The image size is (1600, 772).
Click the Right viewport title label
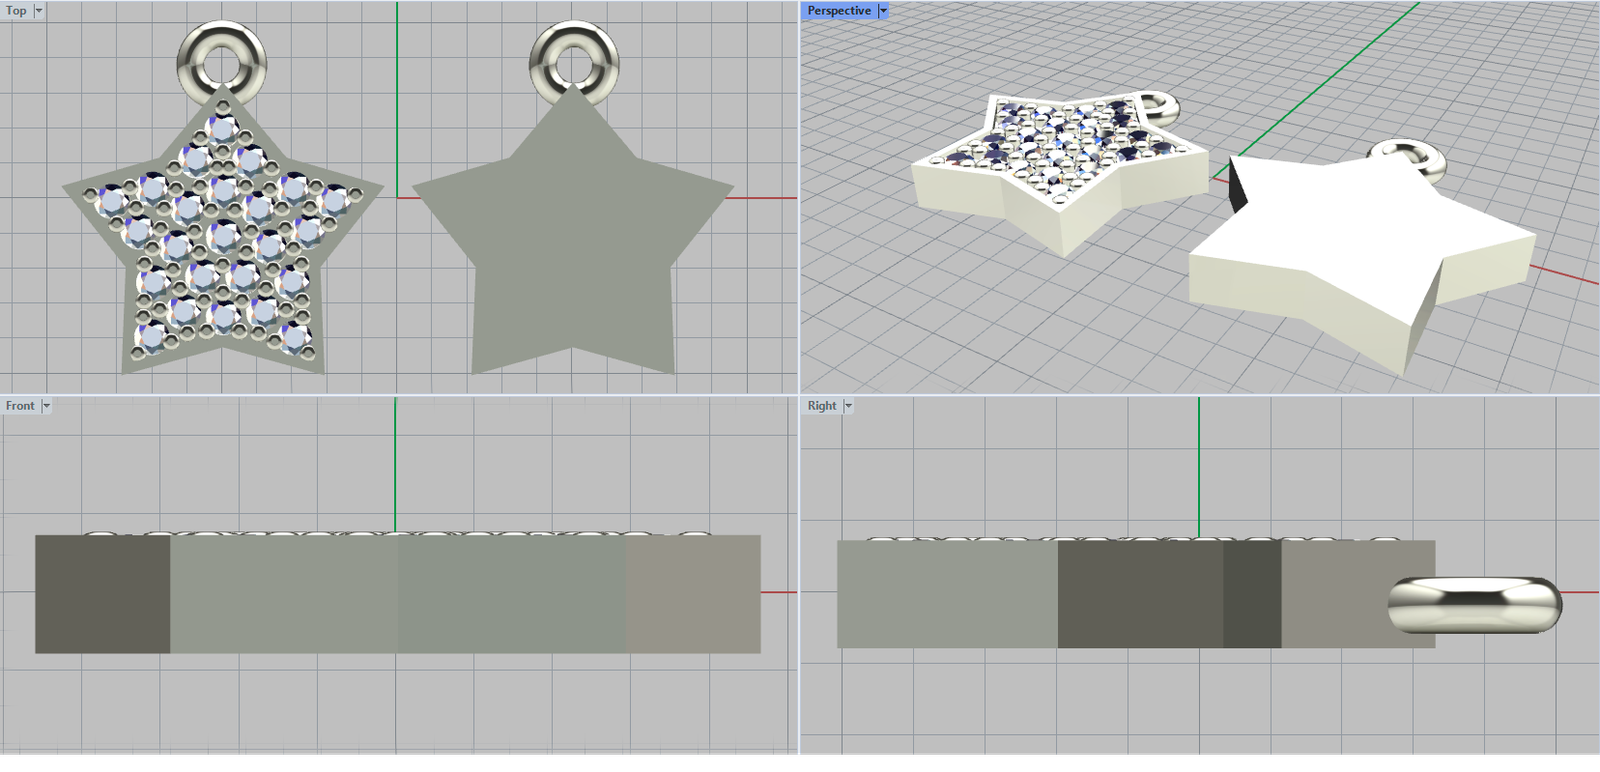coord(822,406)
